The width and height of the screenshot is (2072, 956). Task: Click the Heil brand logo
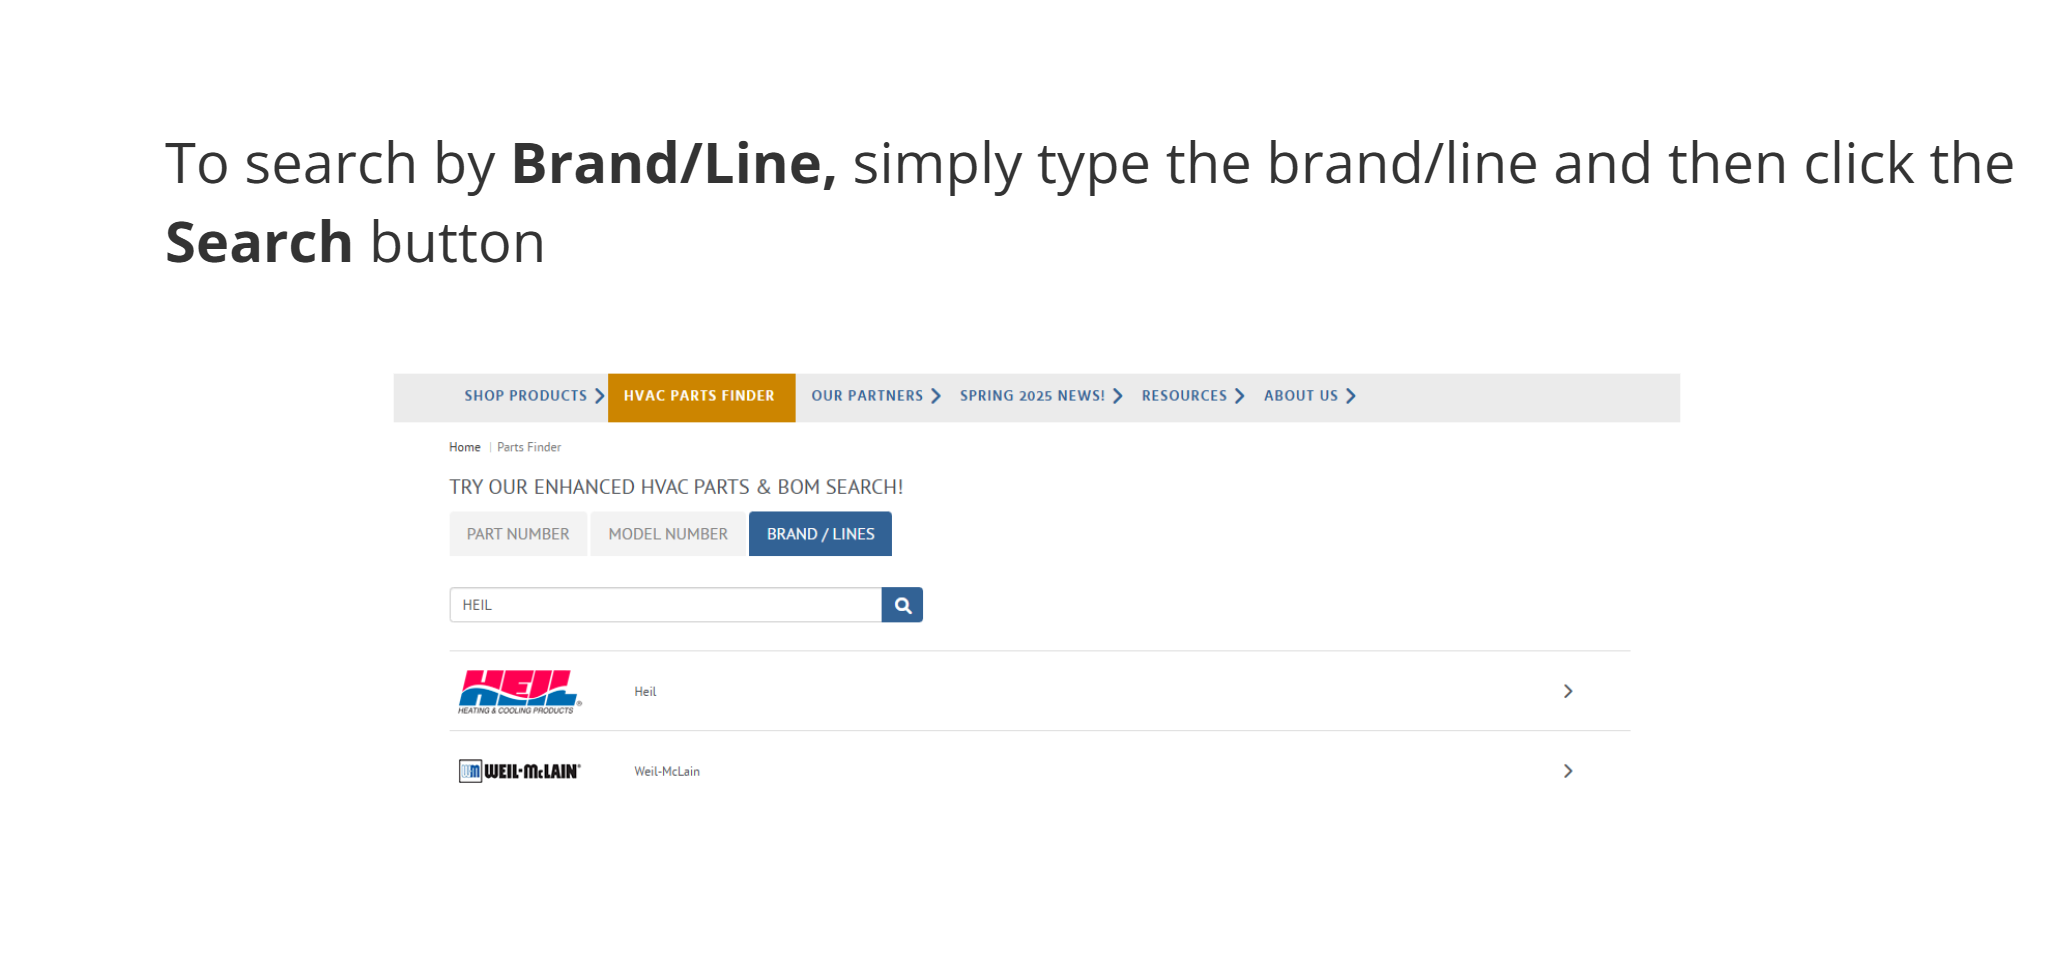click(x=519, y=691)
